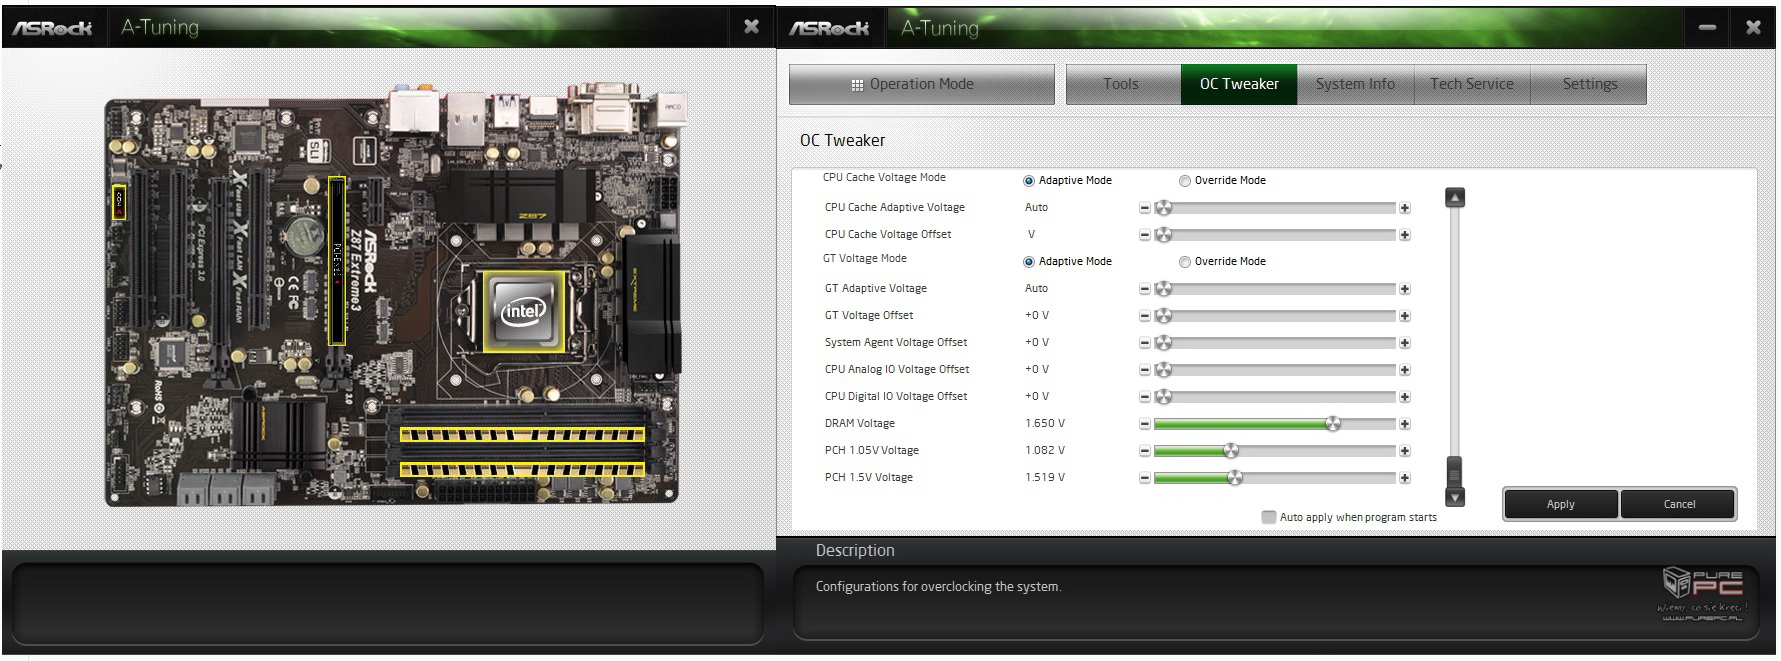Viewport: 1781px width, 661px height.
Task: Click the settings list scrollbar thumb
Action: tap(1455, 470)
